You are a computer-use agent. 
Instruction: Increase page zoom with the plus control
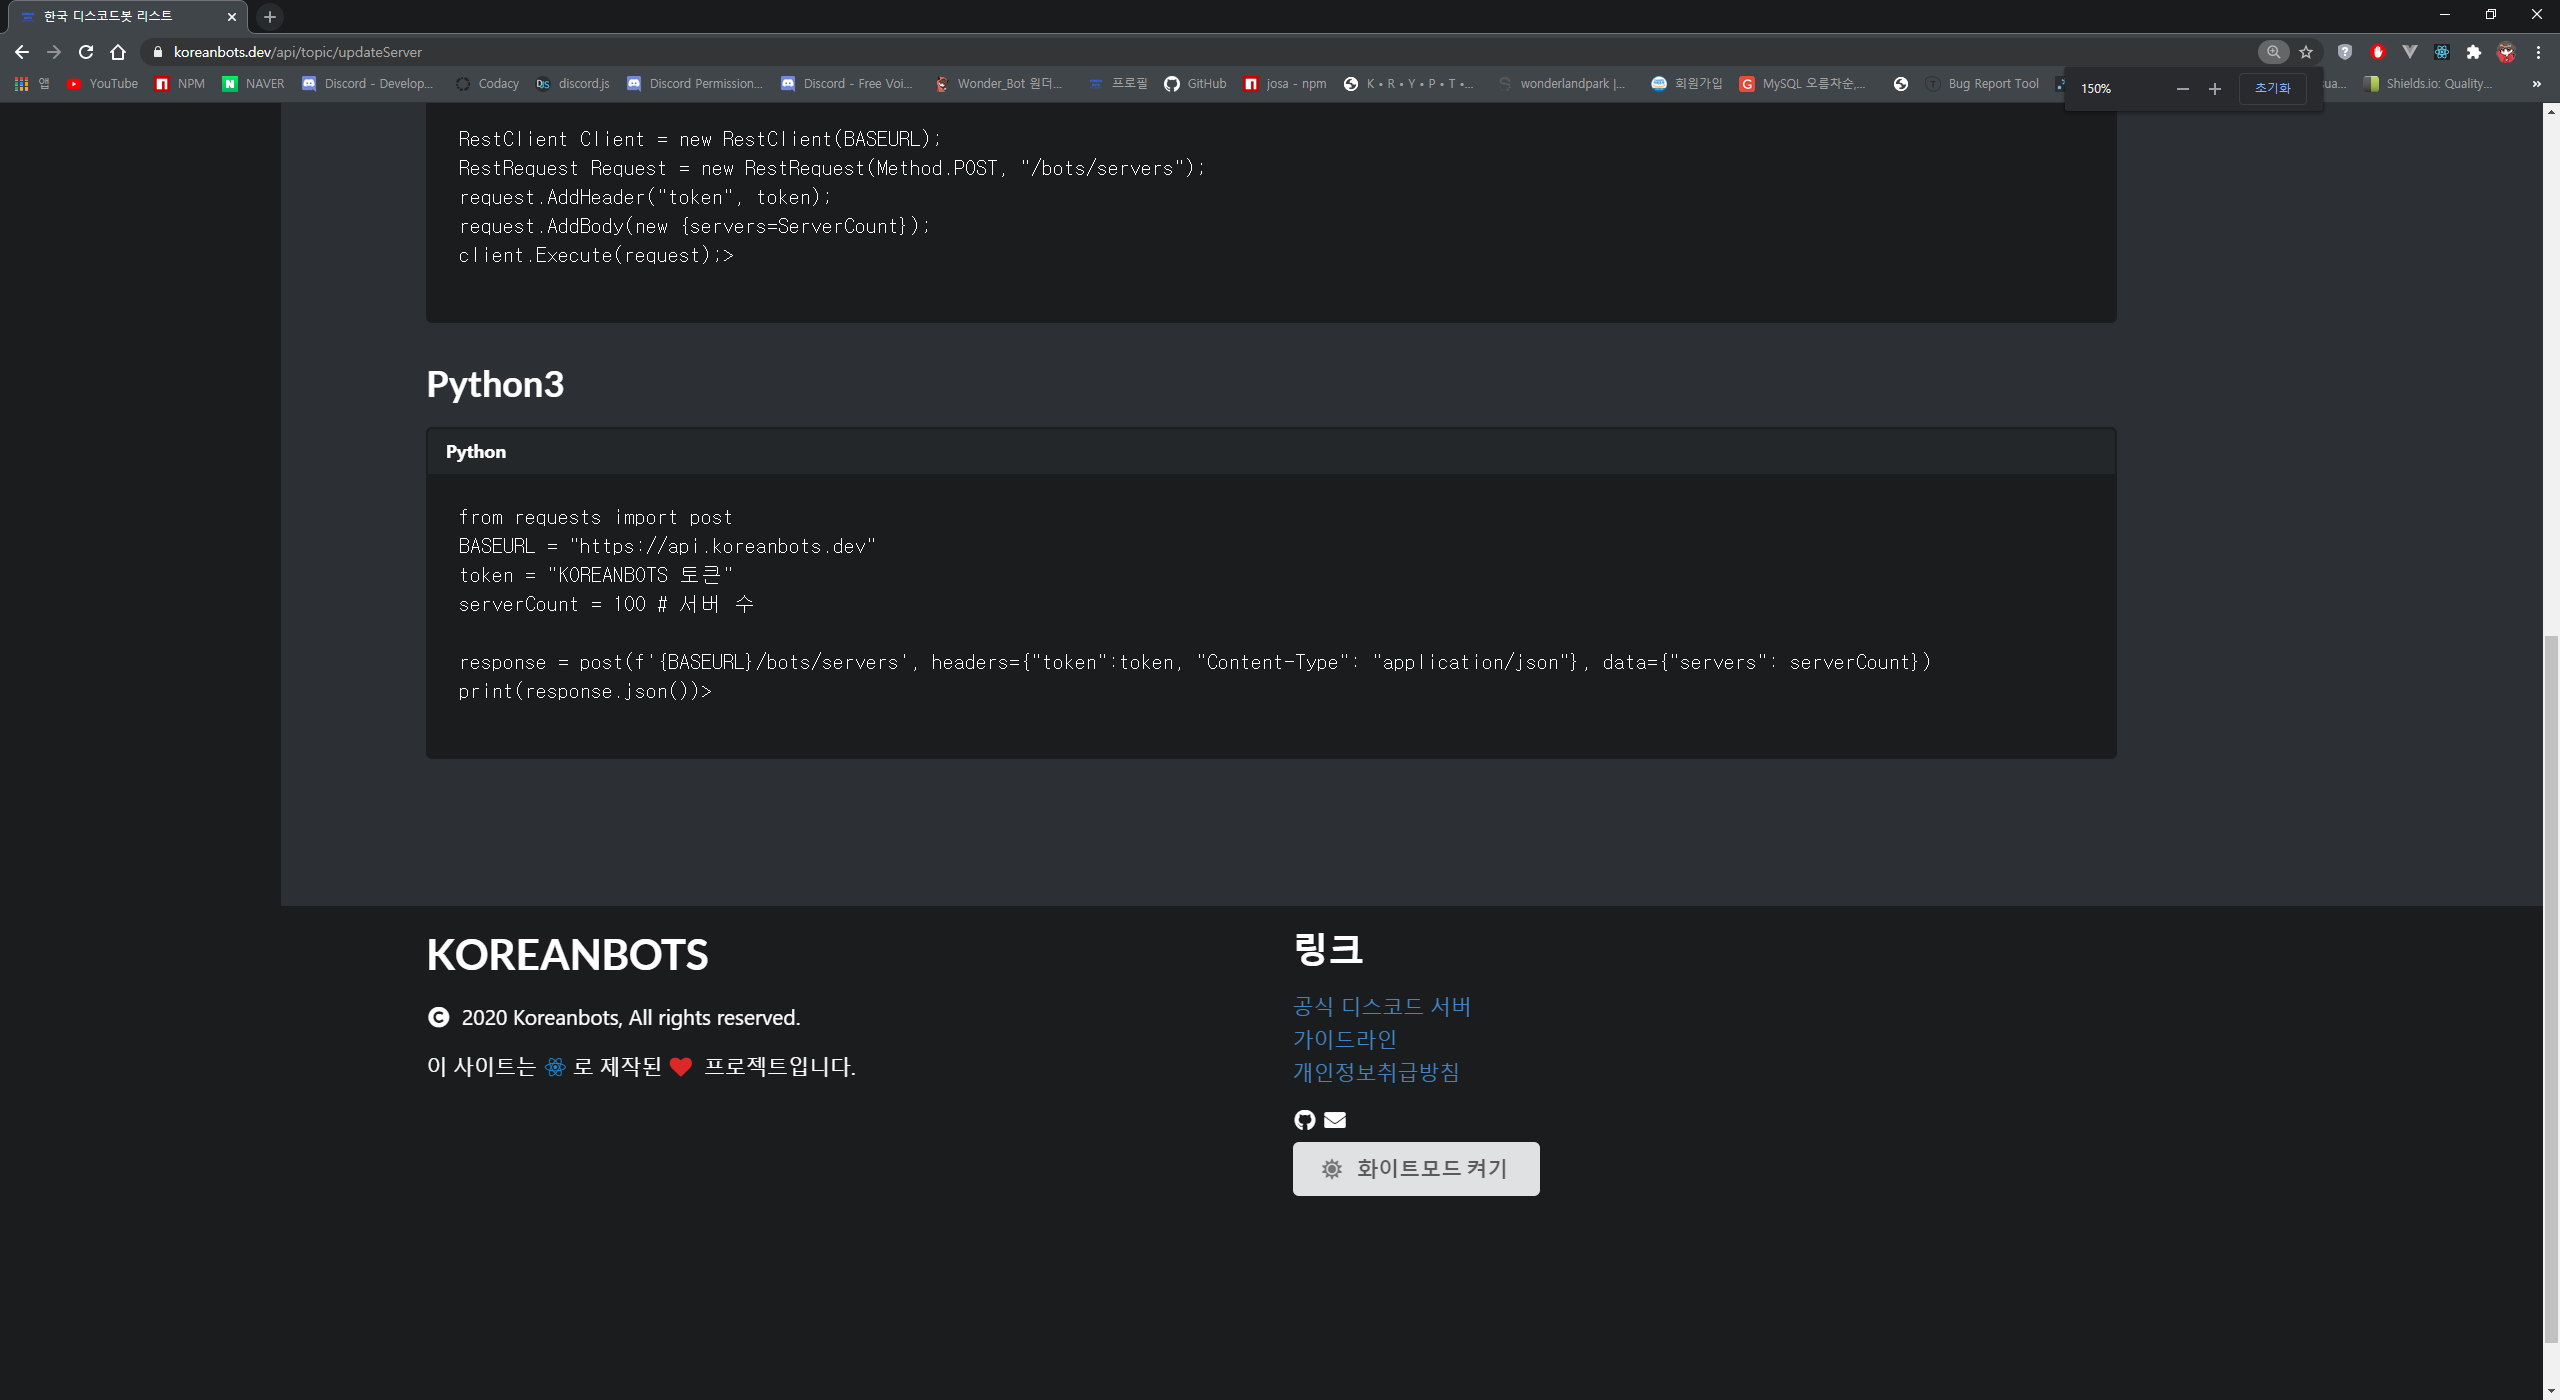pos(2213,88)
